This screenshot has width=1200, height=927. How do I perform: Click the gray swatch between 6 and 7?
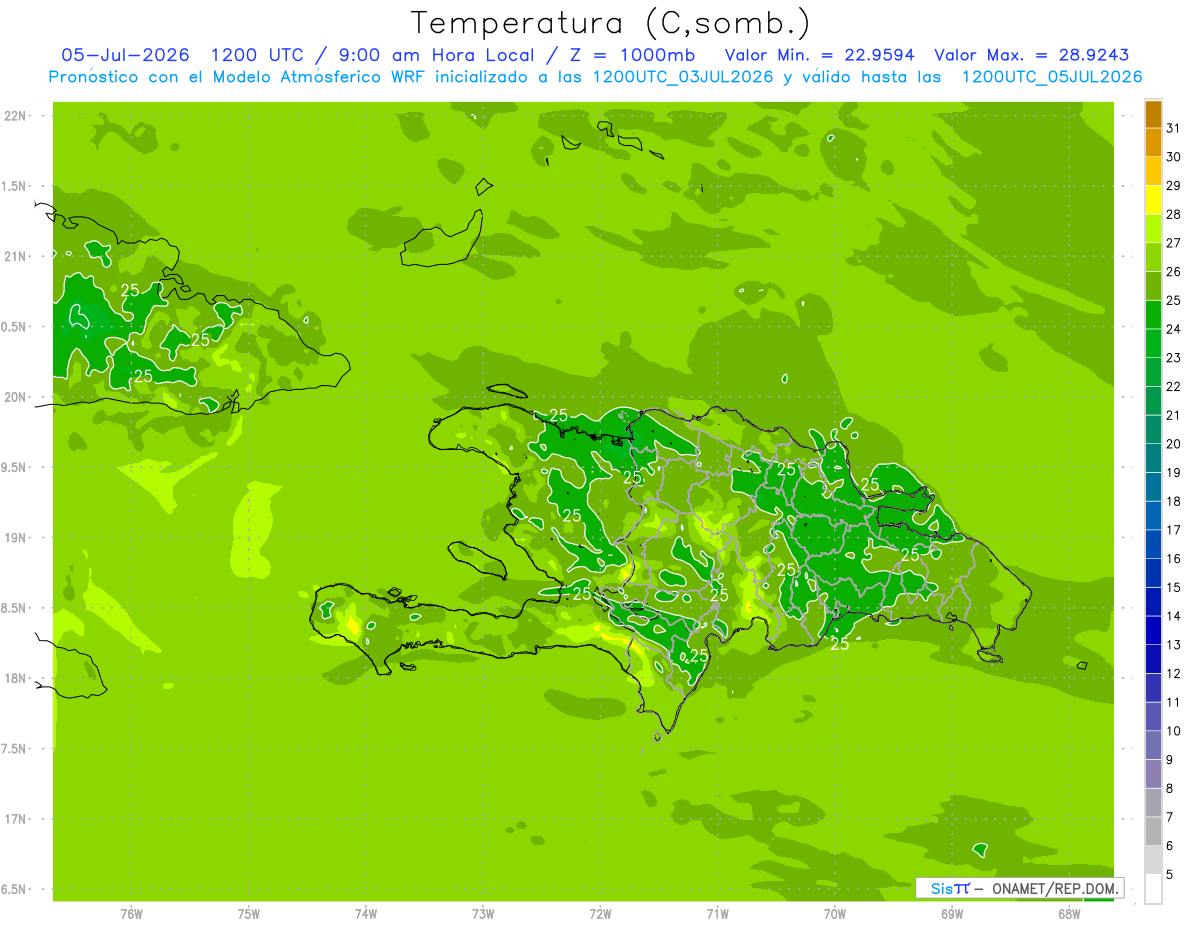1153,831
